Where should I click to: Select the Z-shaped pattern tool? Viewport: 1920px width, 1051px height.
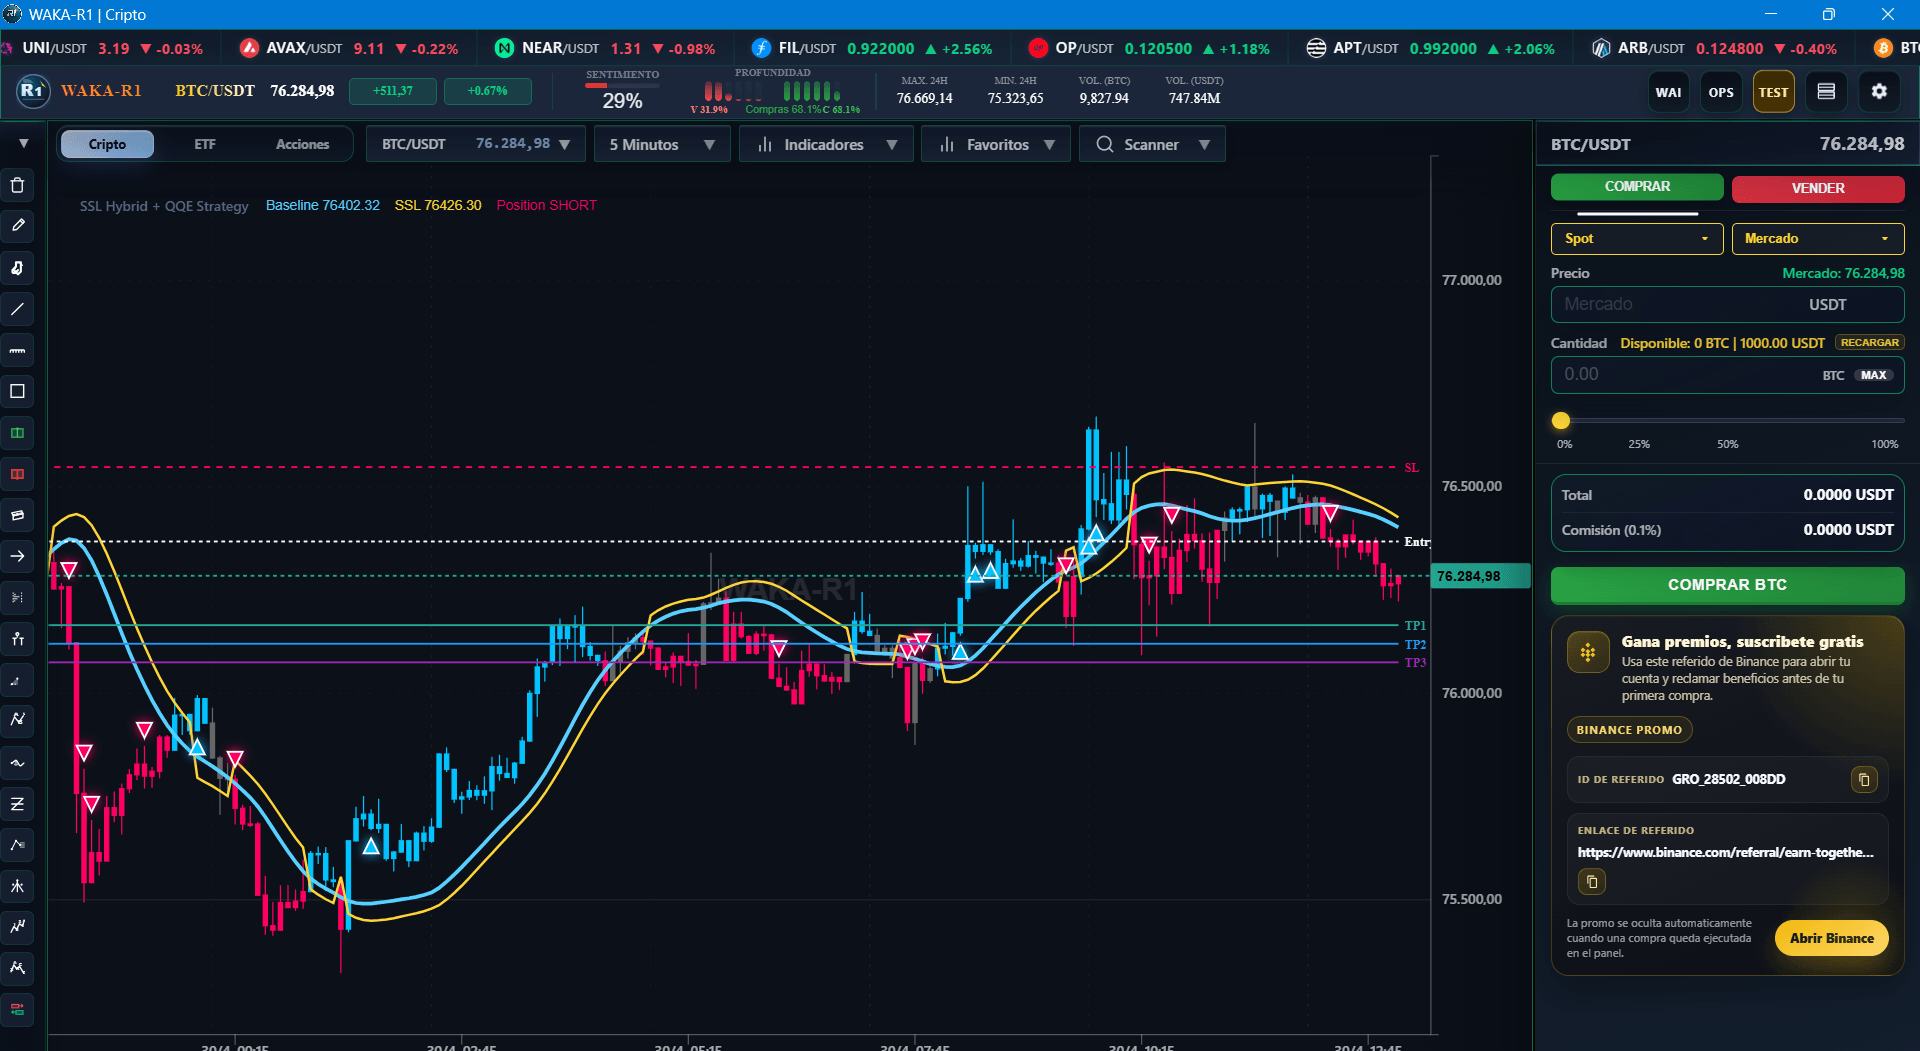tap(17, 804)
